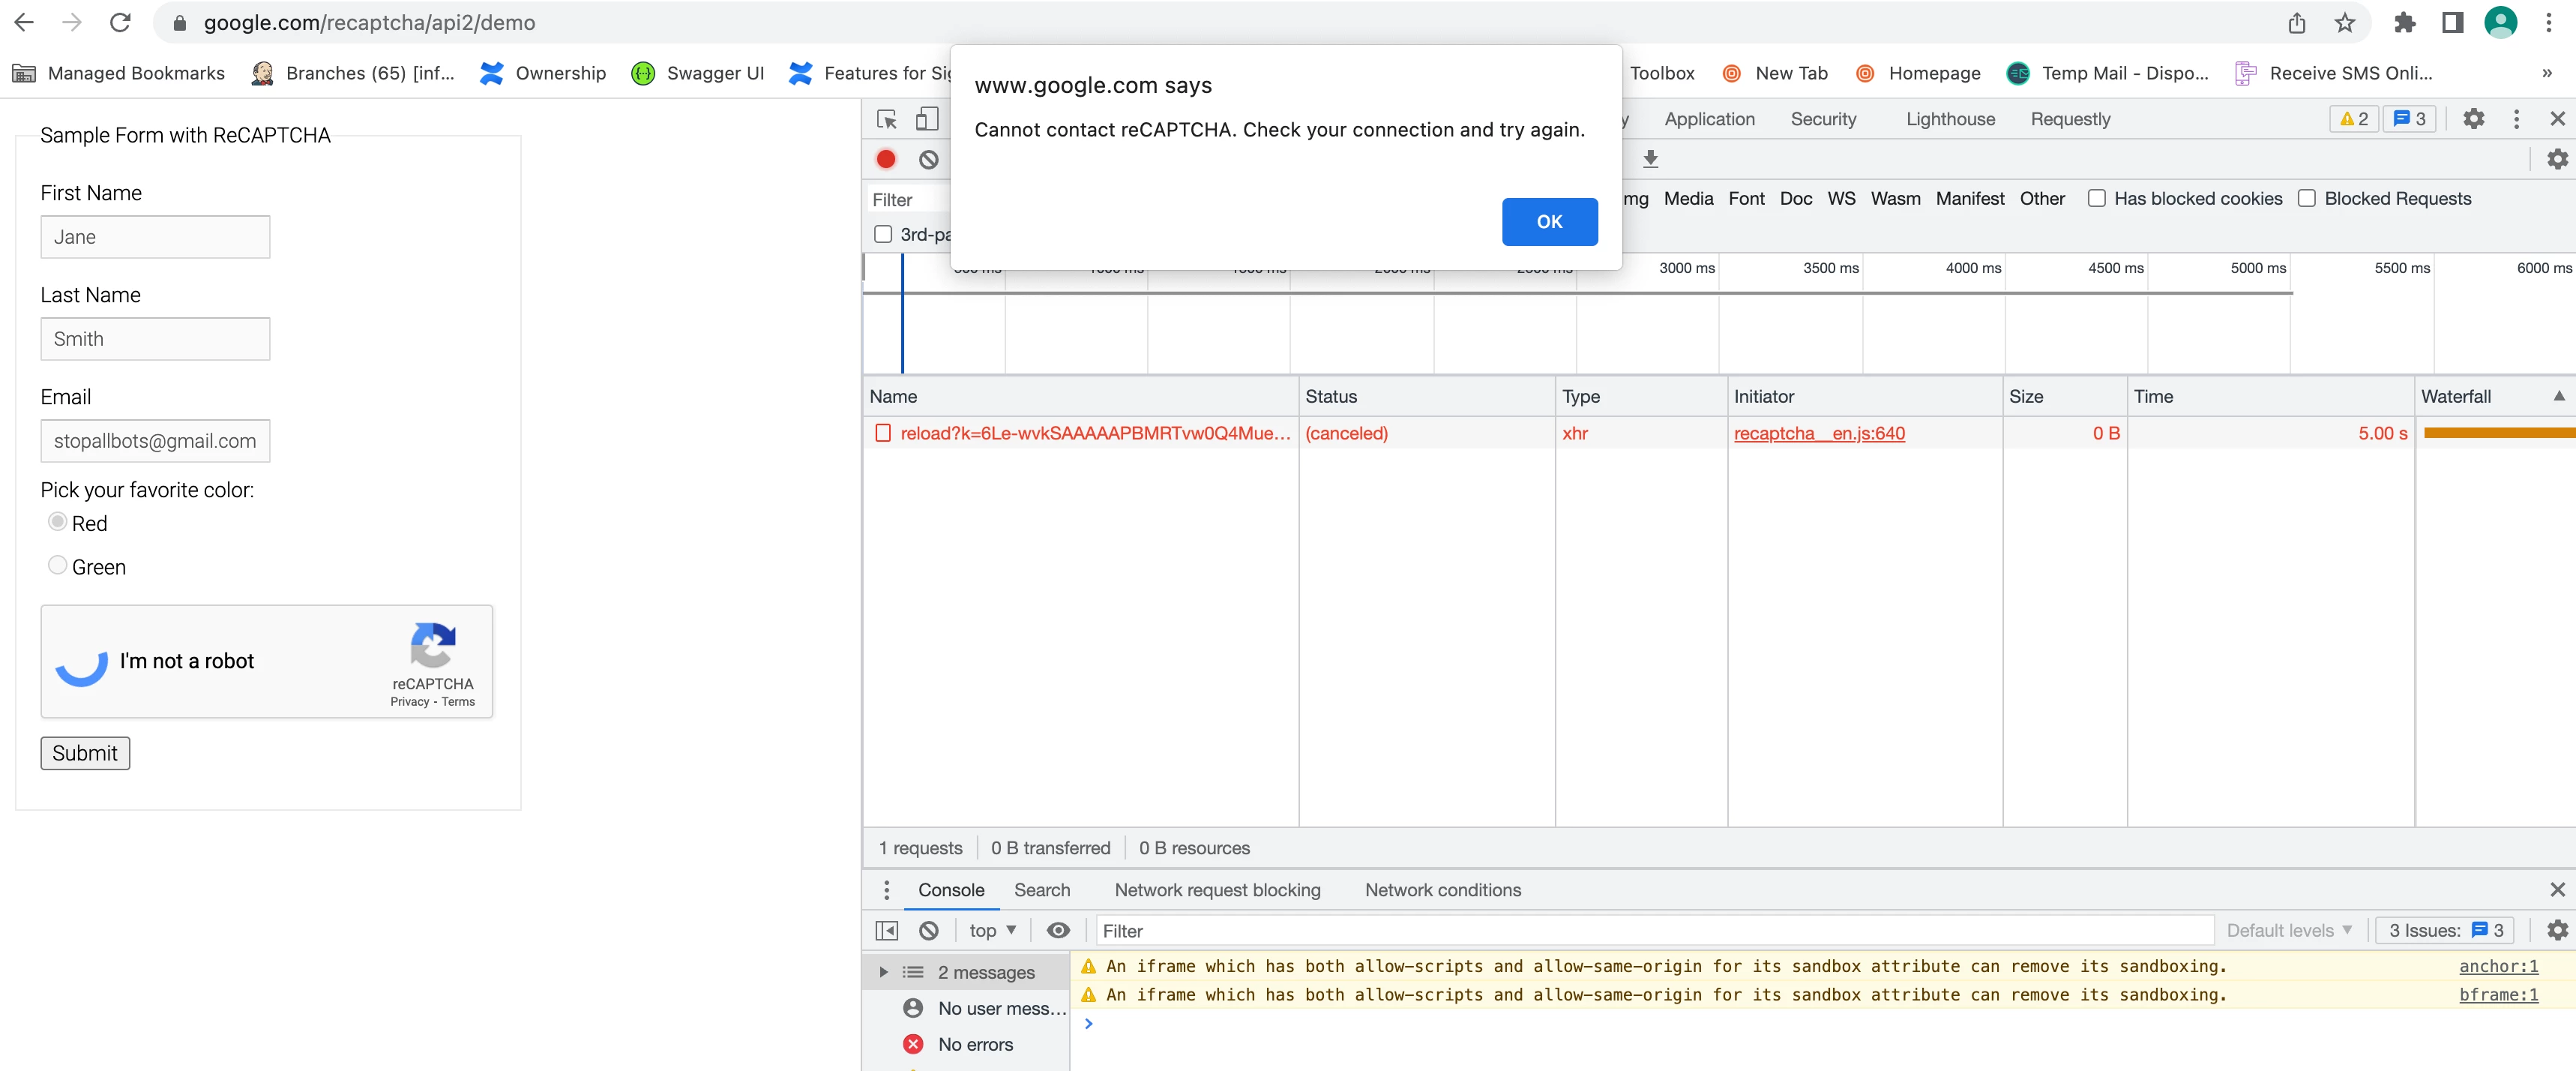Click the browser back arrow

24,22
